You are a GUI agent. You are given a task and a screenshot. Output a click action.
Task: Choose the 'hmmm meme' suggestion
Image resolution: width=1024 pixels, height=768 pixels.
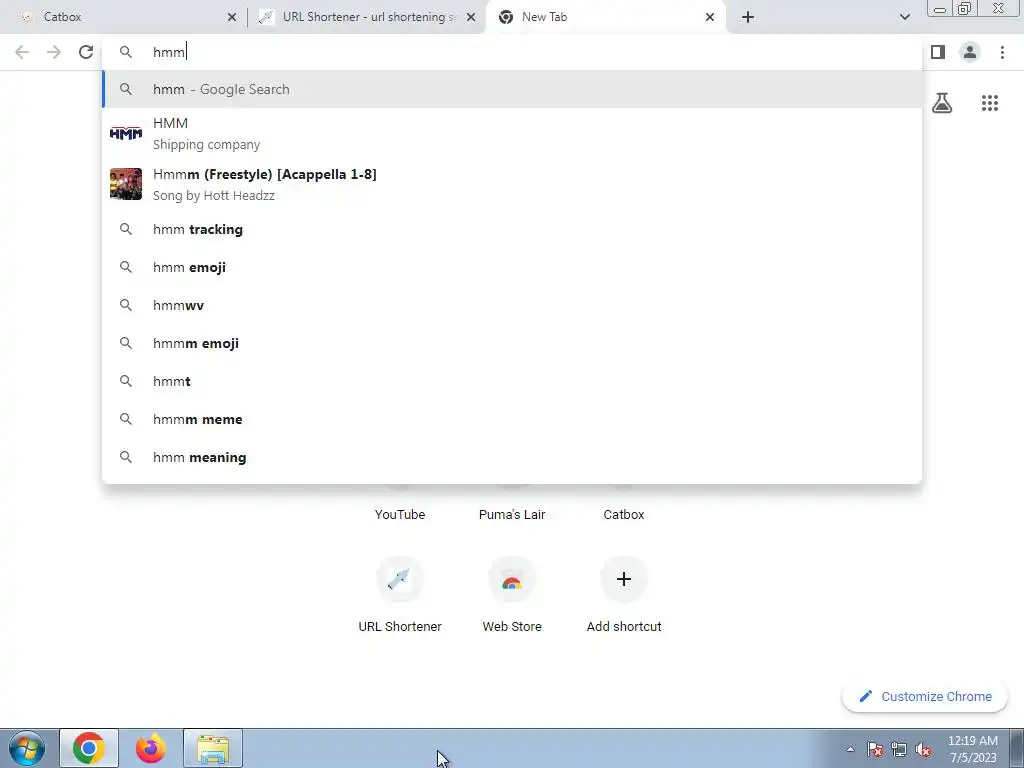[x=512, y=419]
